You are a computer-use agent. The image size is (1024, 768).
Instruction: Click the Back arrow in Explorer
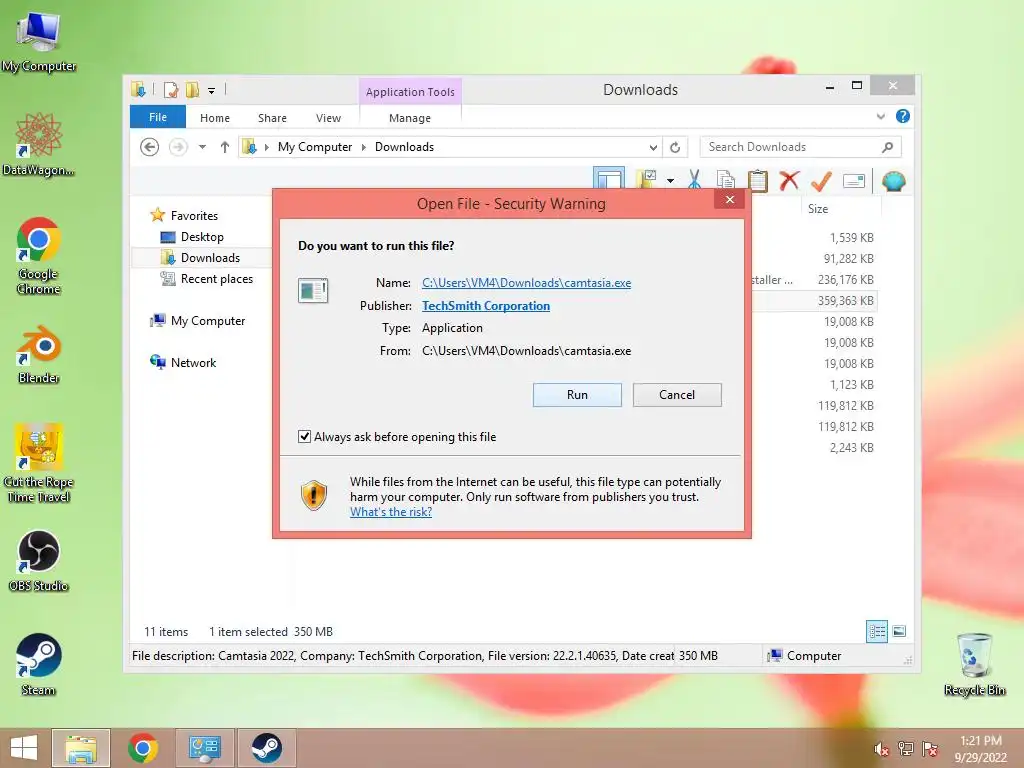point(150,147)
